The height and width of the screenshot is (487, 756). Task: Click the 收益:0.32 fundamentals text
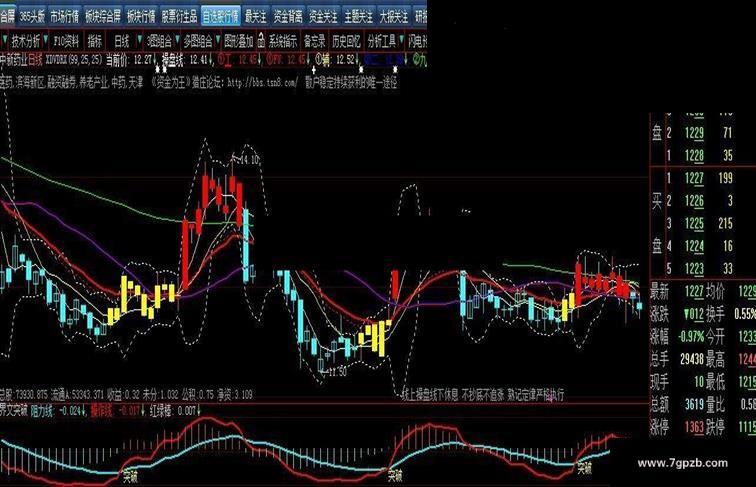123,395
